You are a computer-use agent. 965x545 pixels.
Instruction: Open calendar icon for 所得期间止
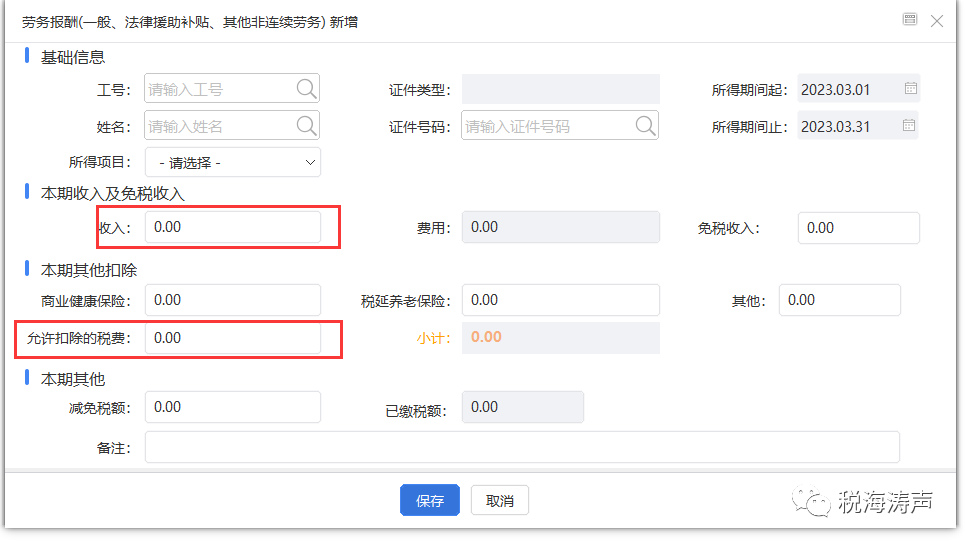tap(909, 125)
